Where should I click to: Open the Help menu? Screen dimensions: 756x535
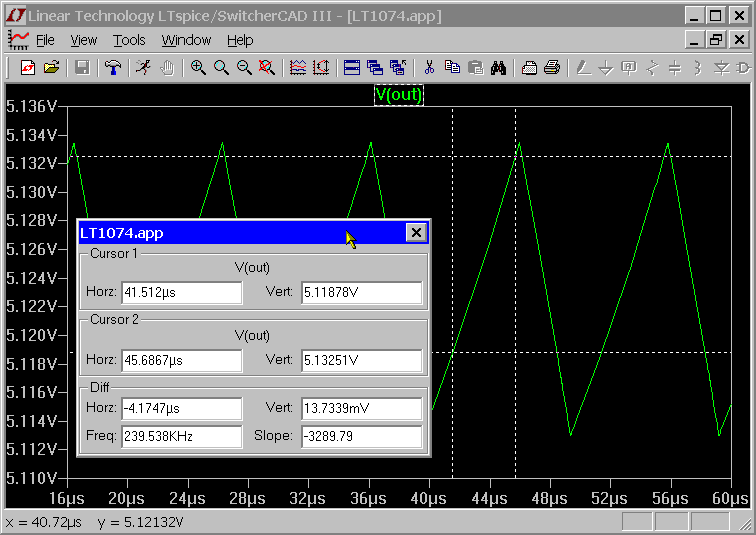[240, 40]
